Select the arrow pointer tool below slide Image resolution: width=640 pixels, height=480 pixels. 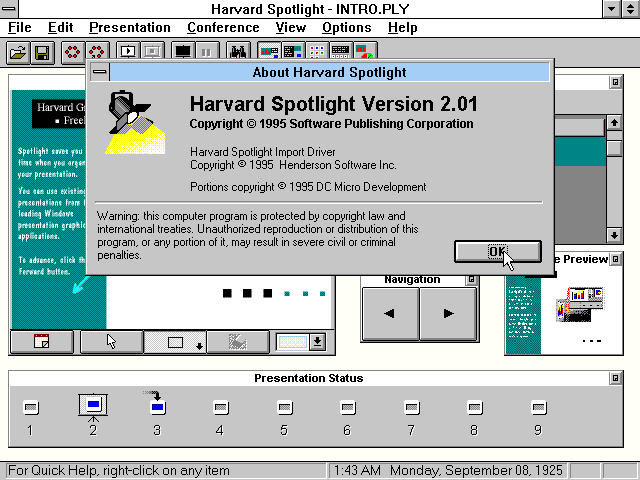pyautogui.click(x=112, y=342)
